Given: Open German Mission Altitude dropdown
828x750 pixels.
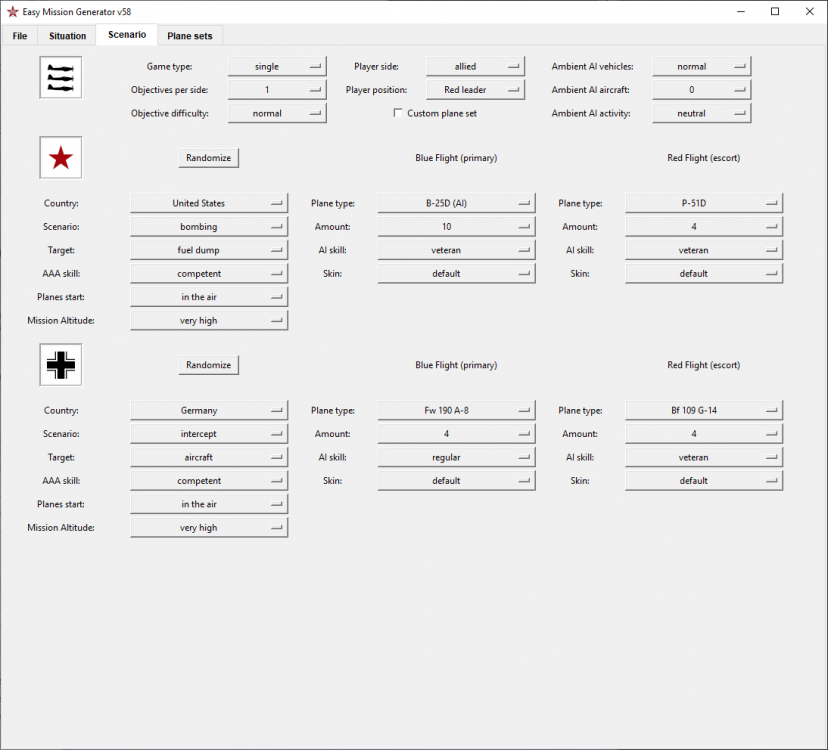Looking at the screenshot, I should click(209, 528).
